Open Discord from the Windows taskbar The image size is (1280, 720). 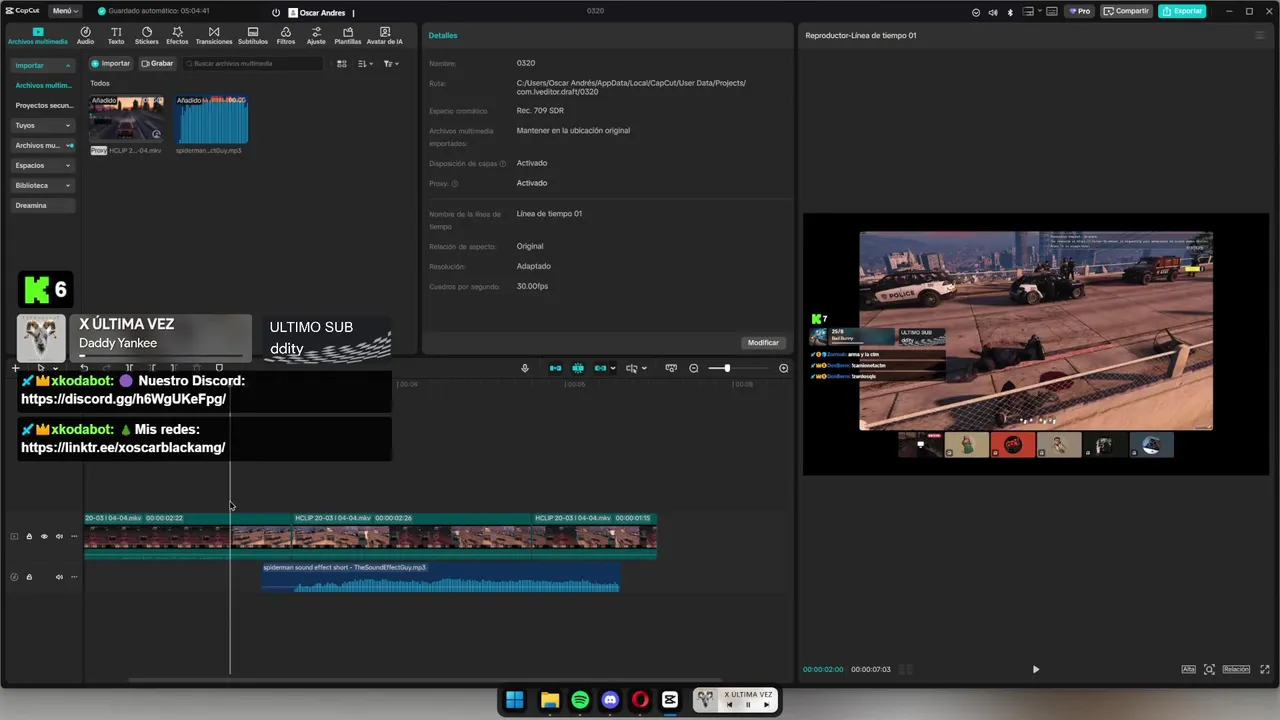pos(610,700)
